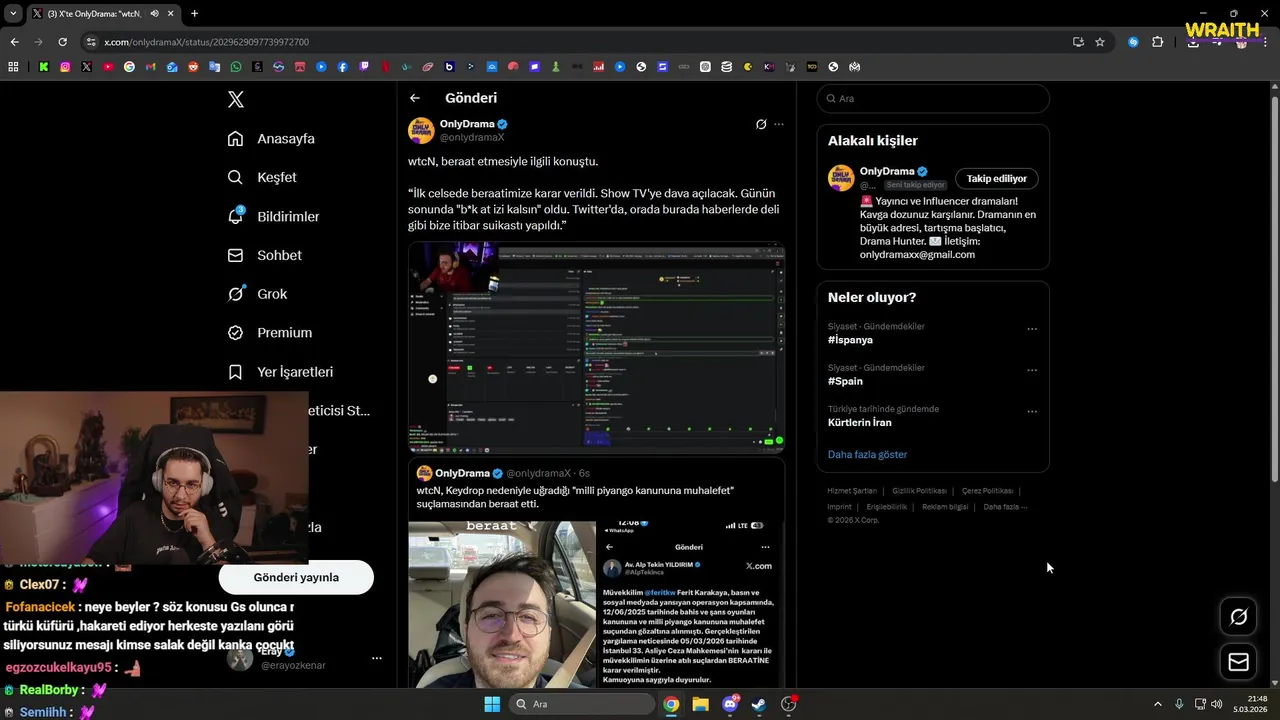
Task: Reload the page
Action: (62, 42)
